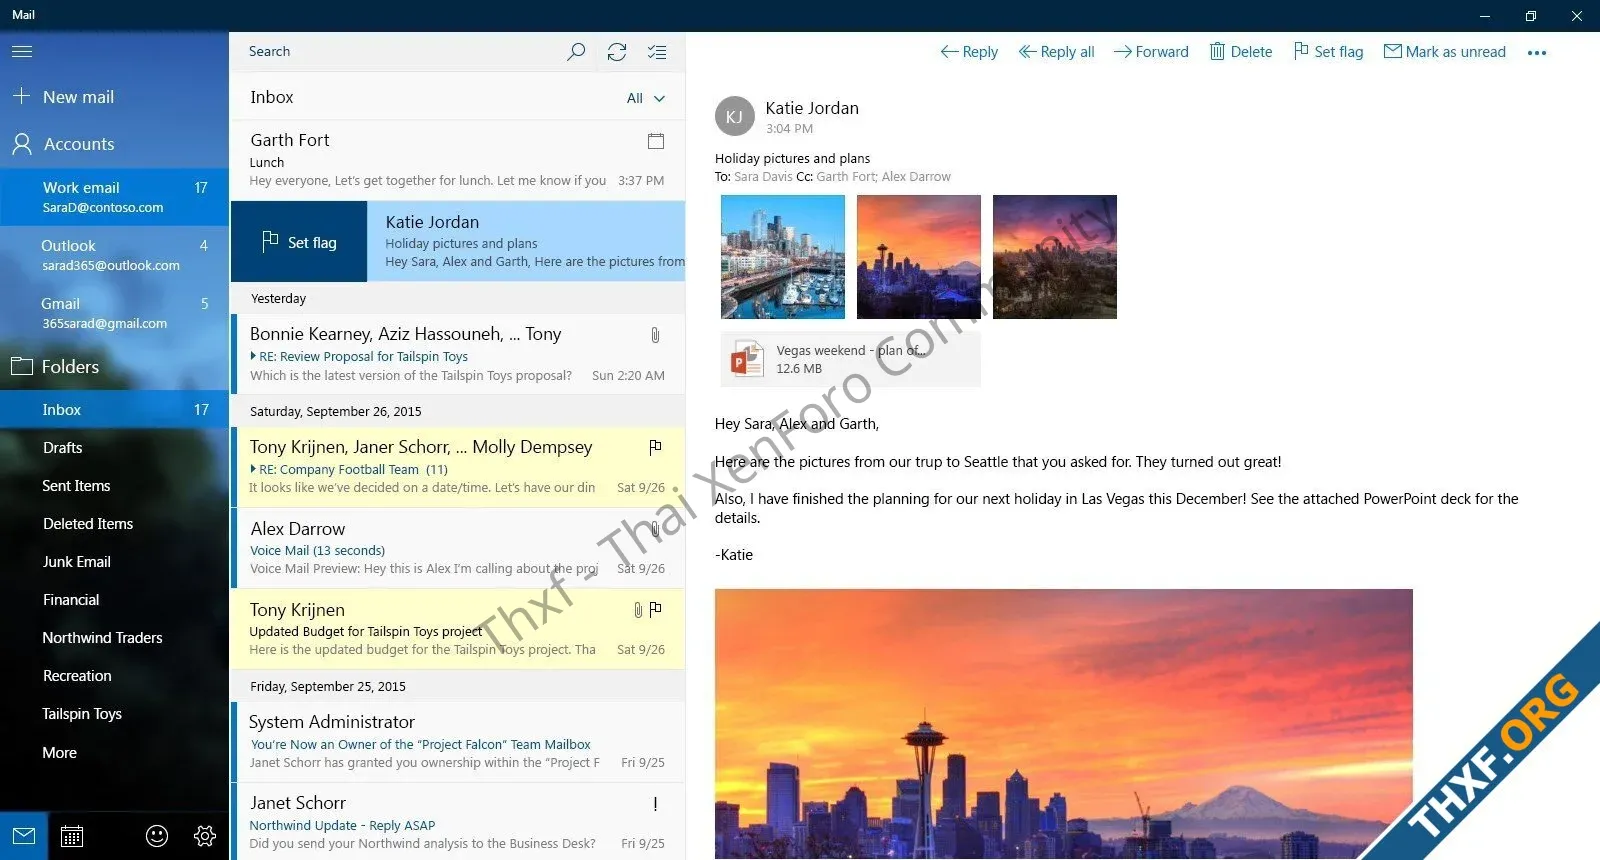The image size is (1600, 860).
Task: Open the Space Needle sunset thumbnail
Action: 919,257
